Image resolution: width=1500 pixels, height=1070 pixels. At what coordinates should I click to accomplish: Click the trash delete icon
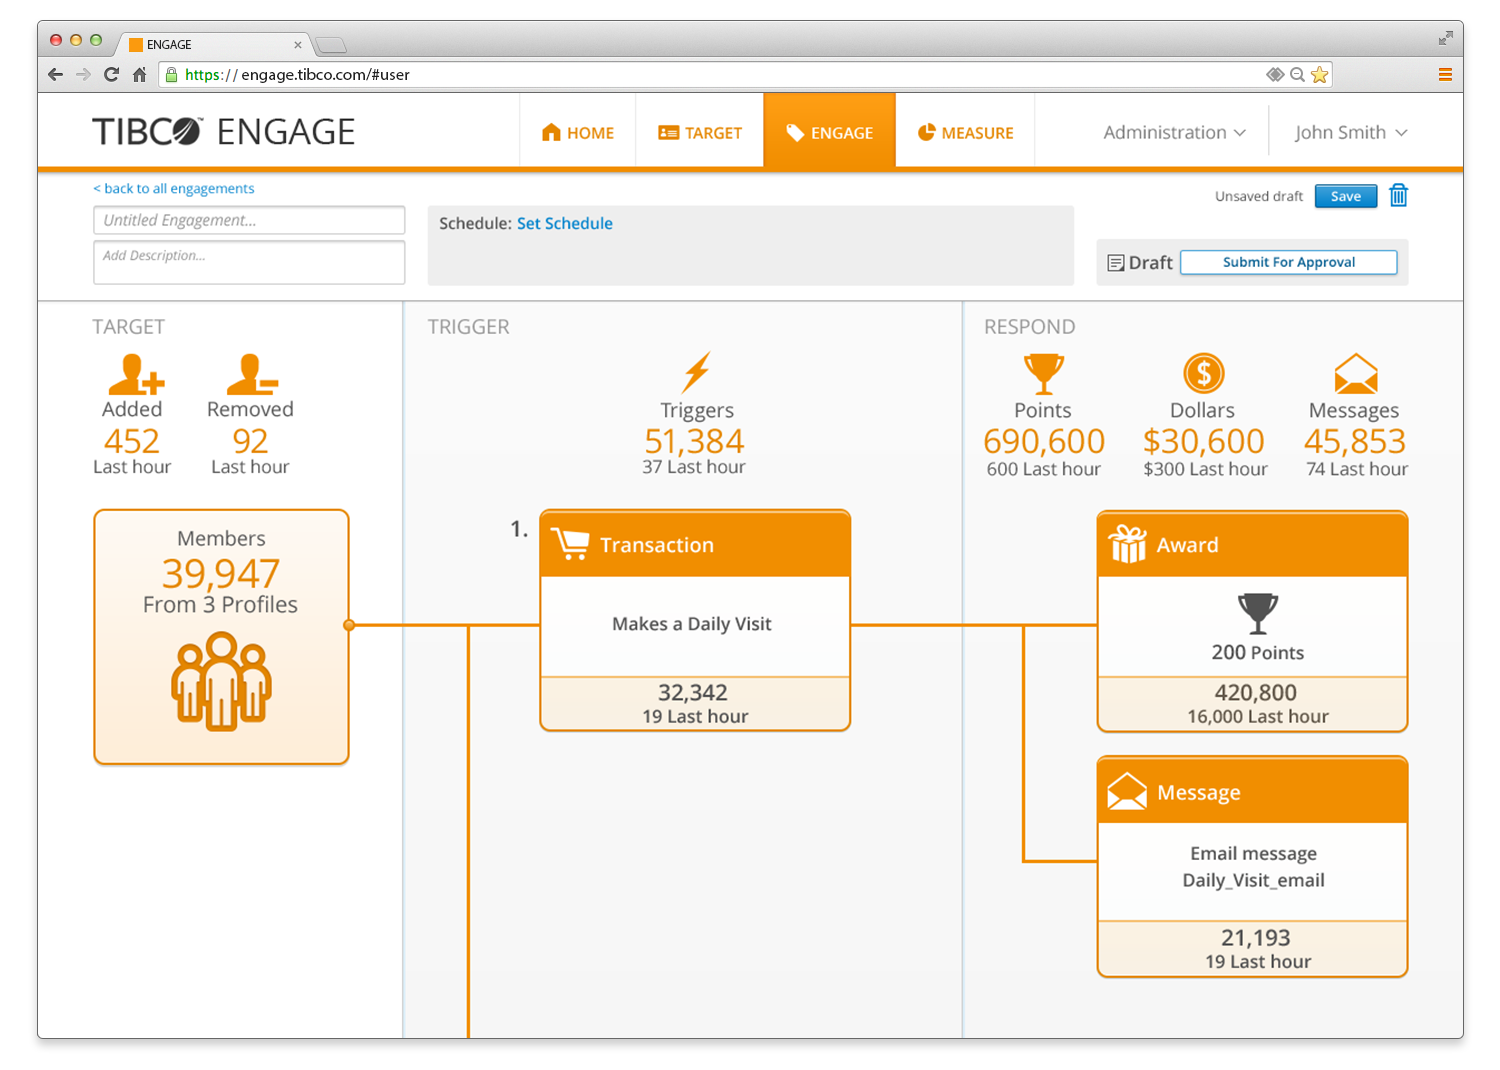click(1398, 195)
